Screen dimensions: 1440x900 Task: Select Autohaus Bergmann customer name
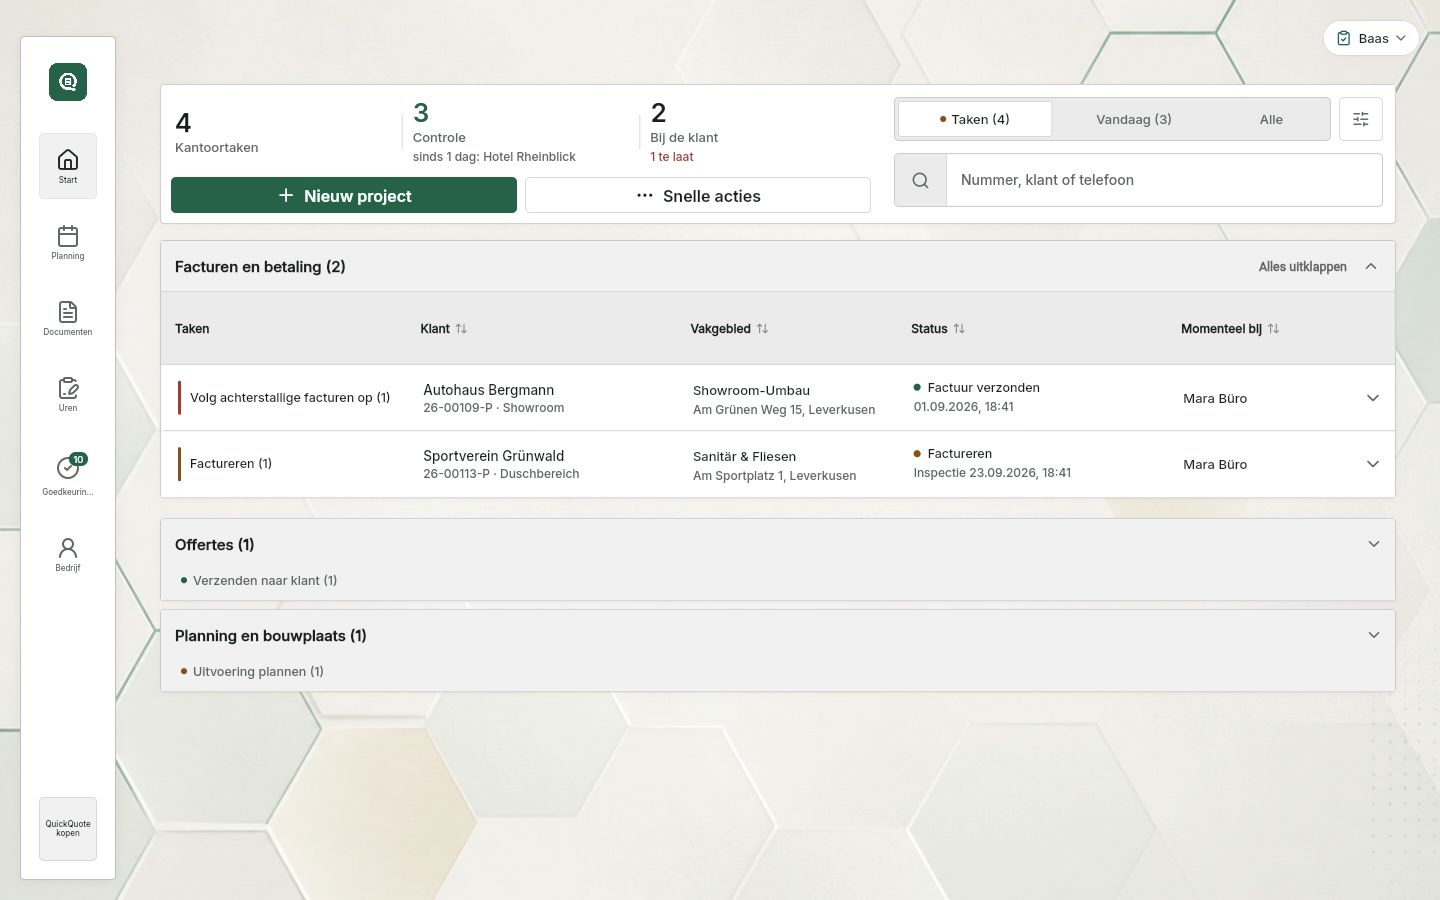[x=489, y=390]
